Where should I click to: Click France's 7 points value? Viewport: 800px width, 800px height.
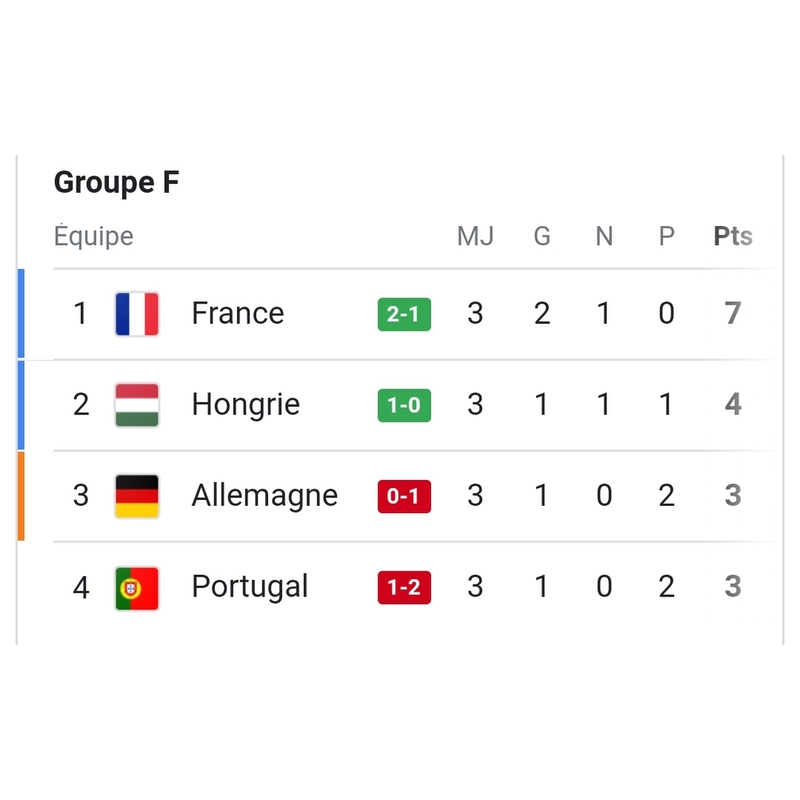733,314
